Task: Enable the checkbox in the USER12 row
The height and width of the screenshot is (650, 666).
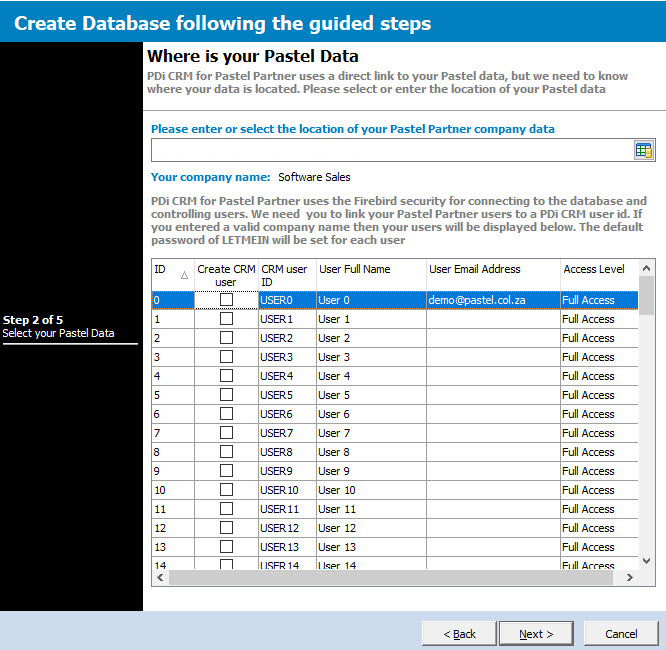Action: point(226,527)
